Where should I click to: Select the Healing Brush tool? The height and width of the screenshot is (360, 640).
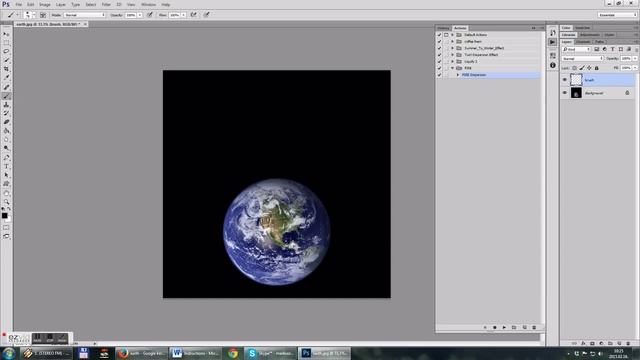pos(6,87)
